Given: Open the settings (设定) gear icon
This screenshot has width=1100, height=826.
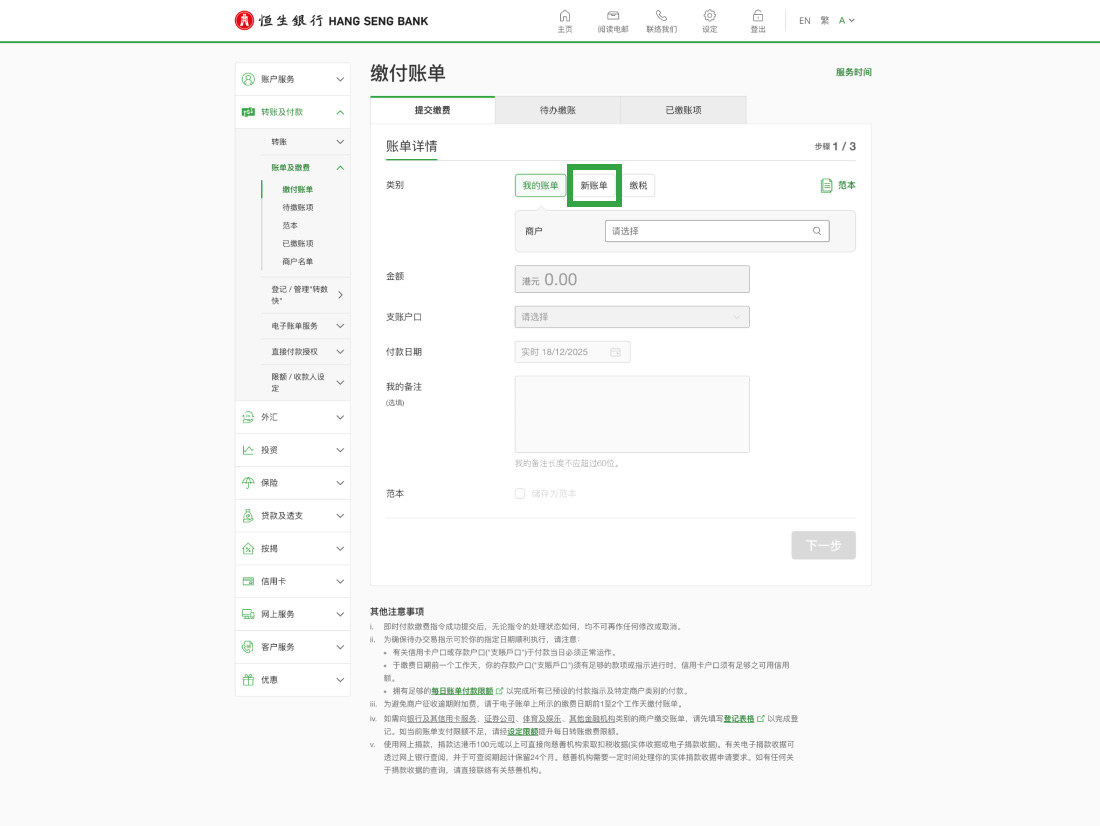Looking at the screenshot, I should (x=709, y=16).
